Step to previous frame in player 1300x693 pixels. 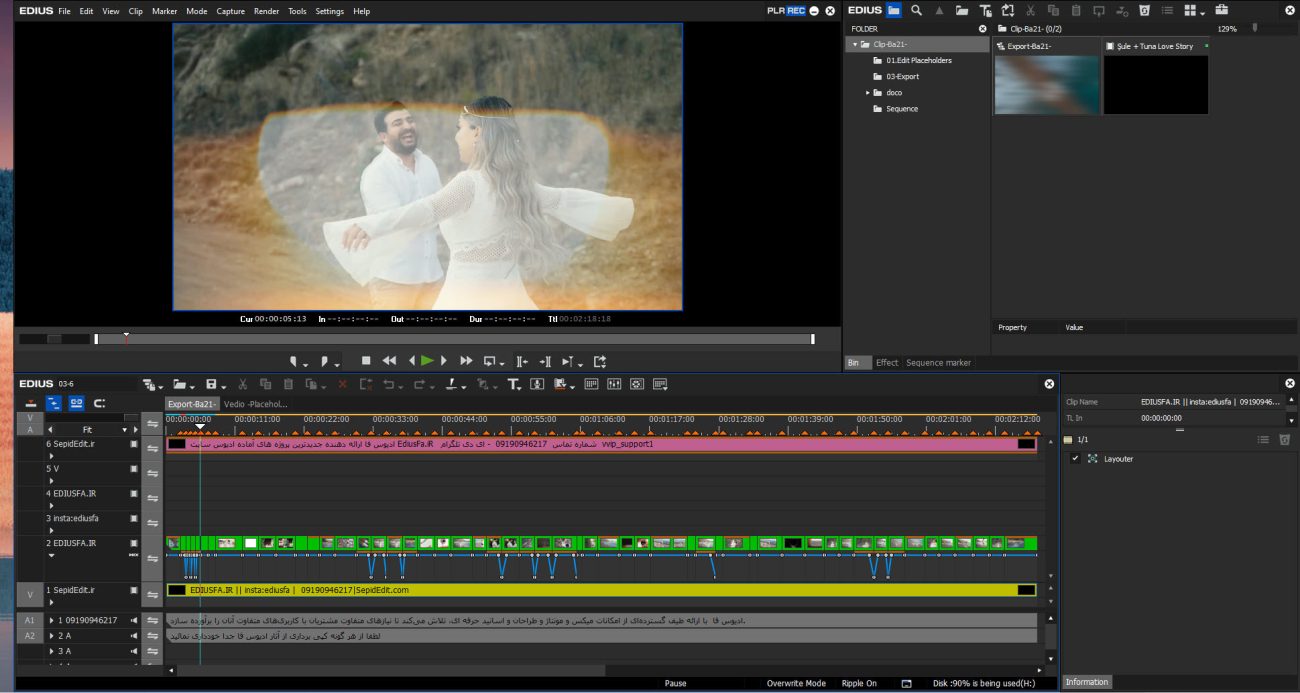[x=411, y=361]
